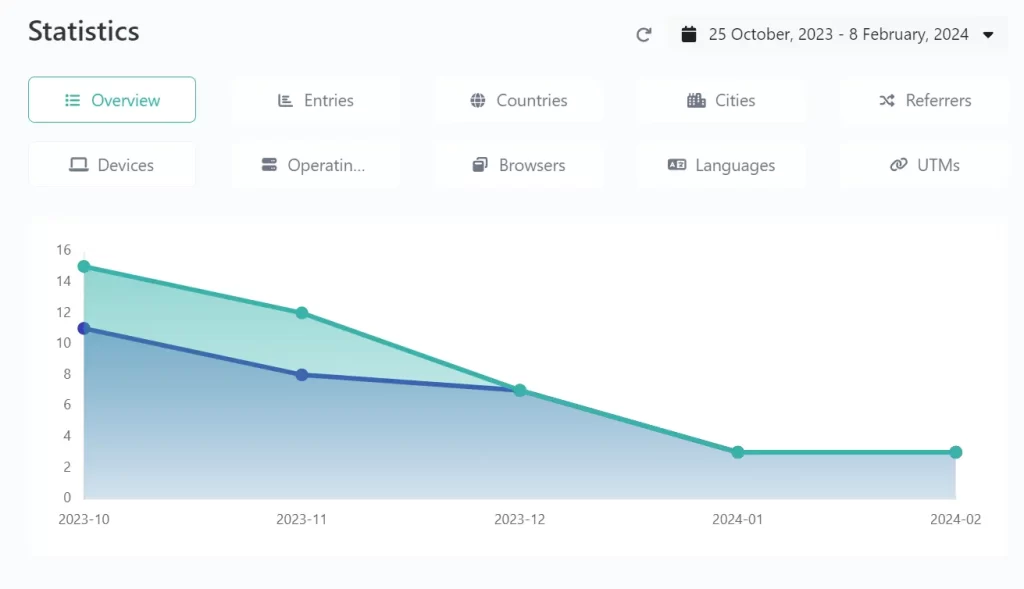Click the Languages tab icon
Image resolution: width=1024 pixels, height=589 pixels.
pos(677,165)
